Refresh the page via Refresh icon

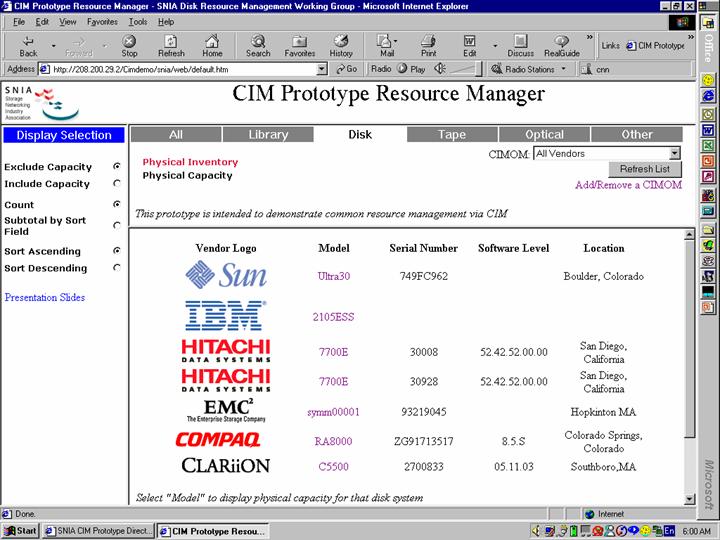click(171, 46)
